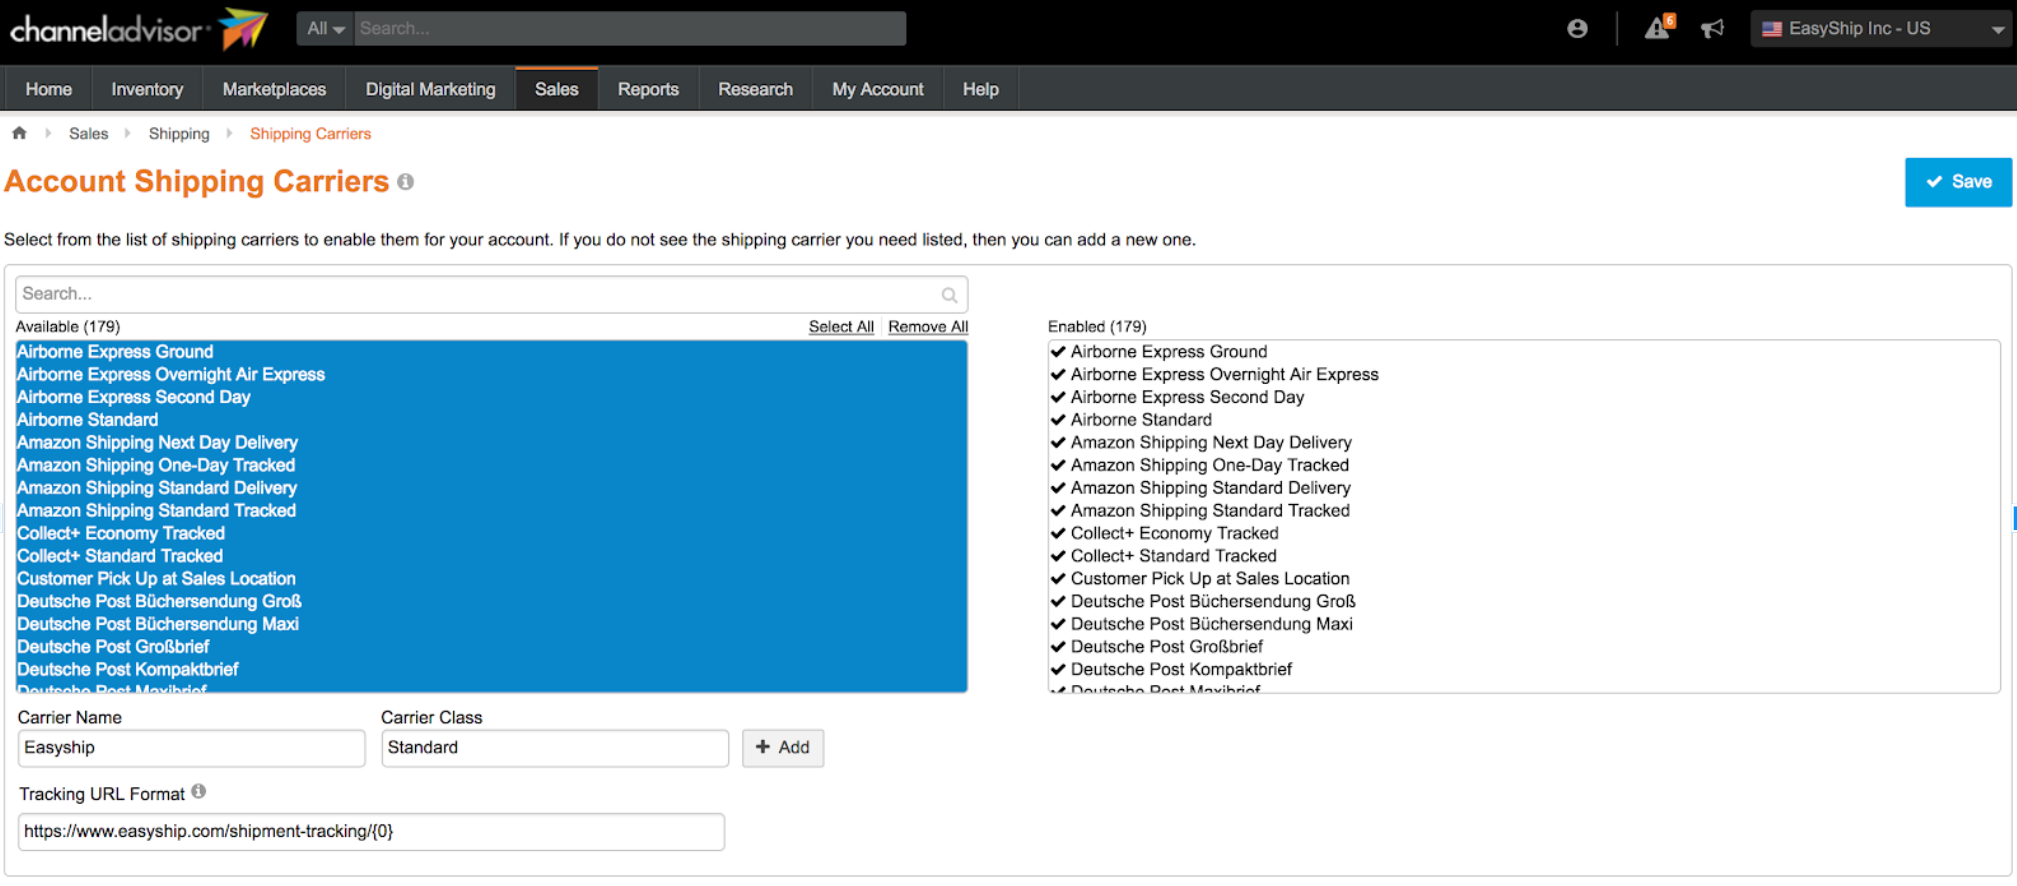Focus the carrier list search field
Screen dimensions: 2017x886
coord(491,294)
